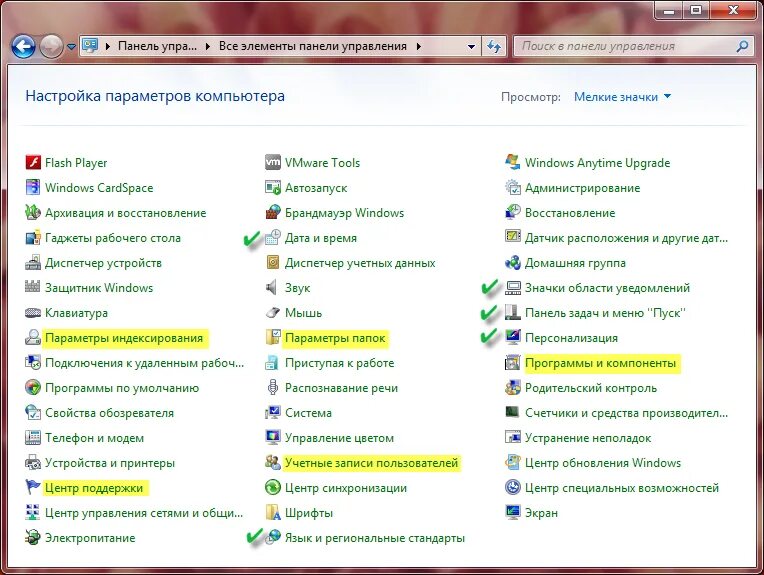Click the refresh button beside address bar

(x=495, y=46)
